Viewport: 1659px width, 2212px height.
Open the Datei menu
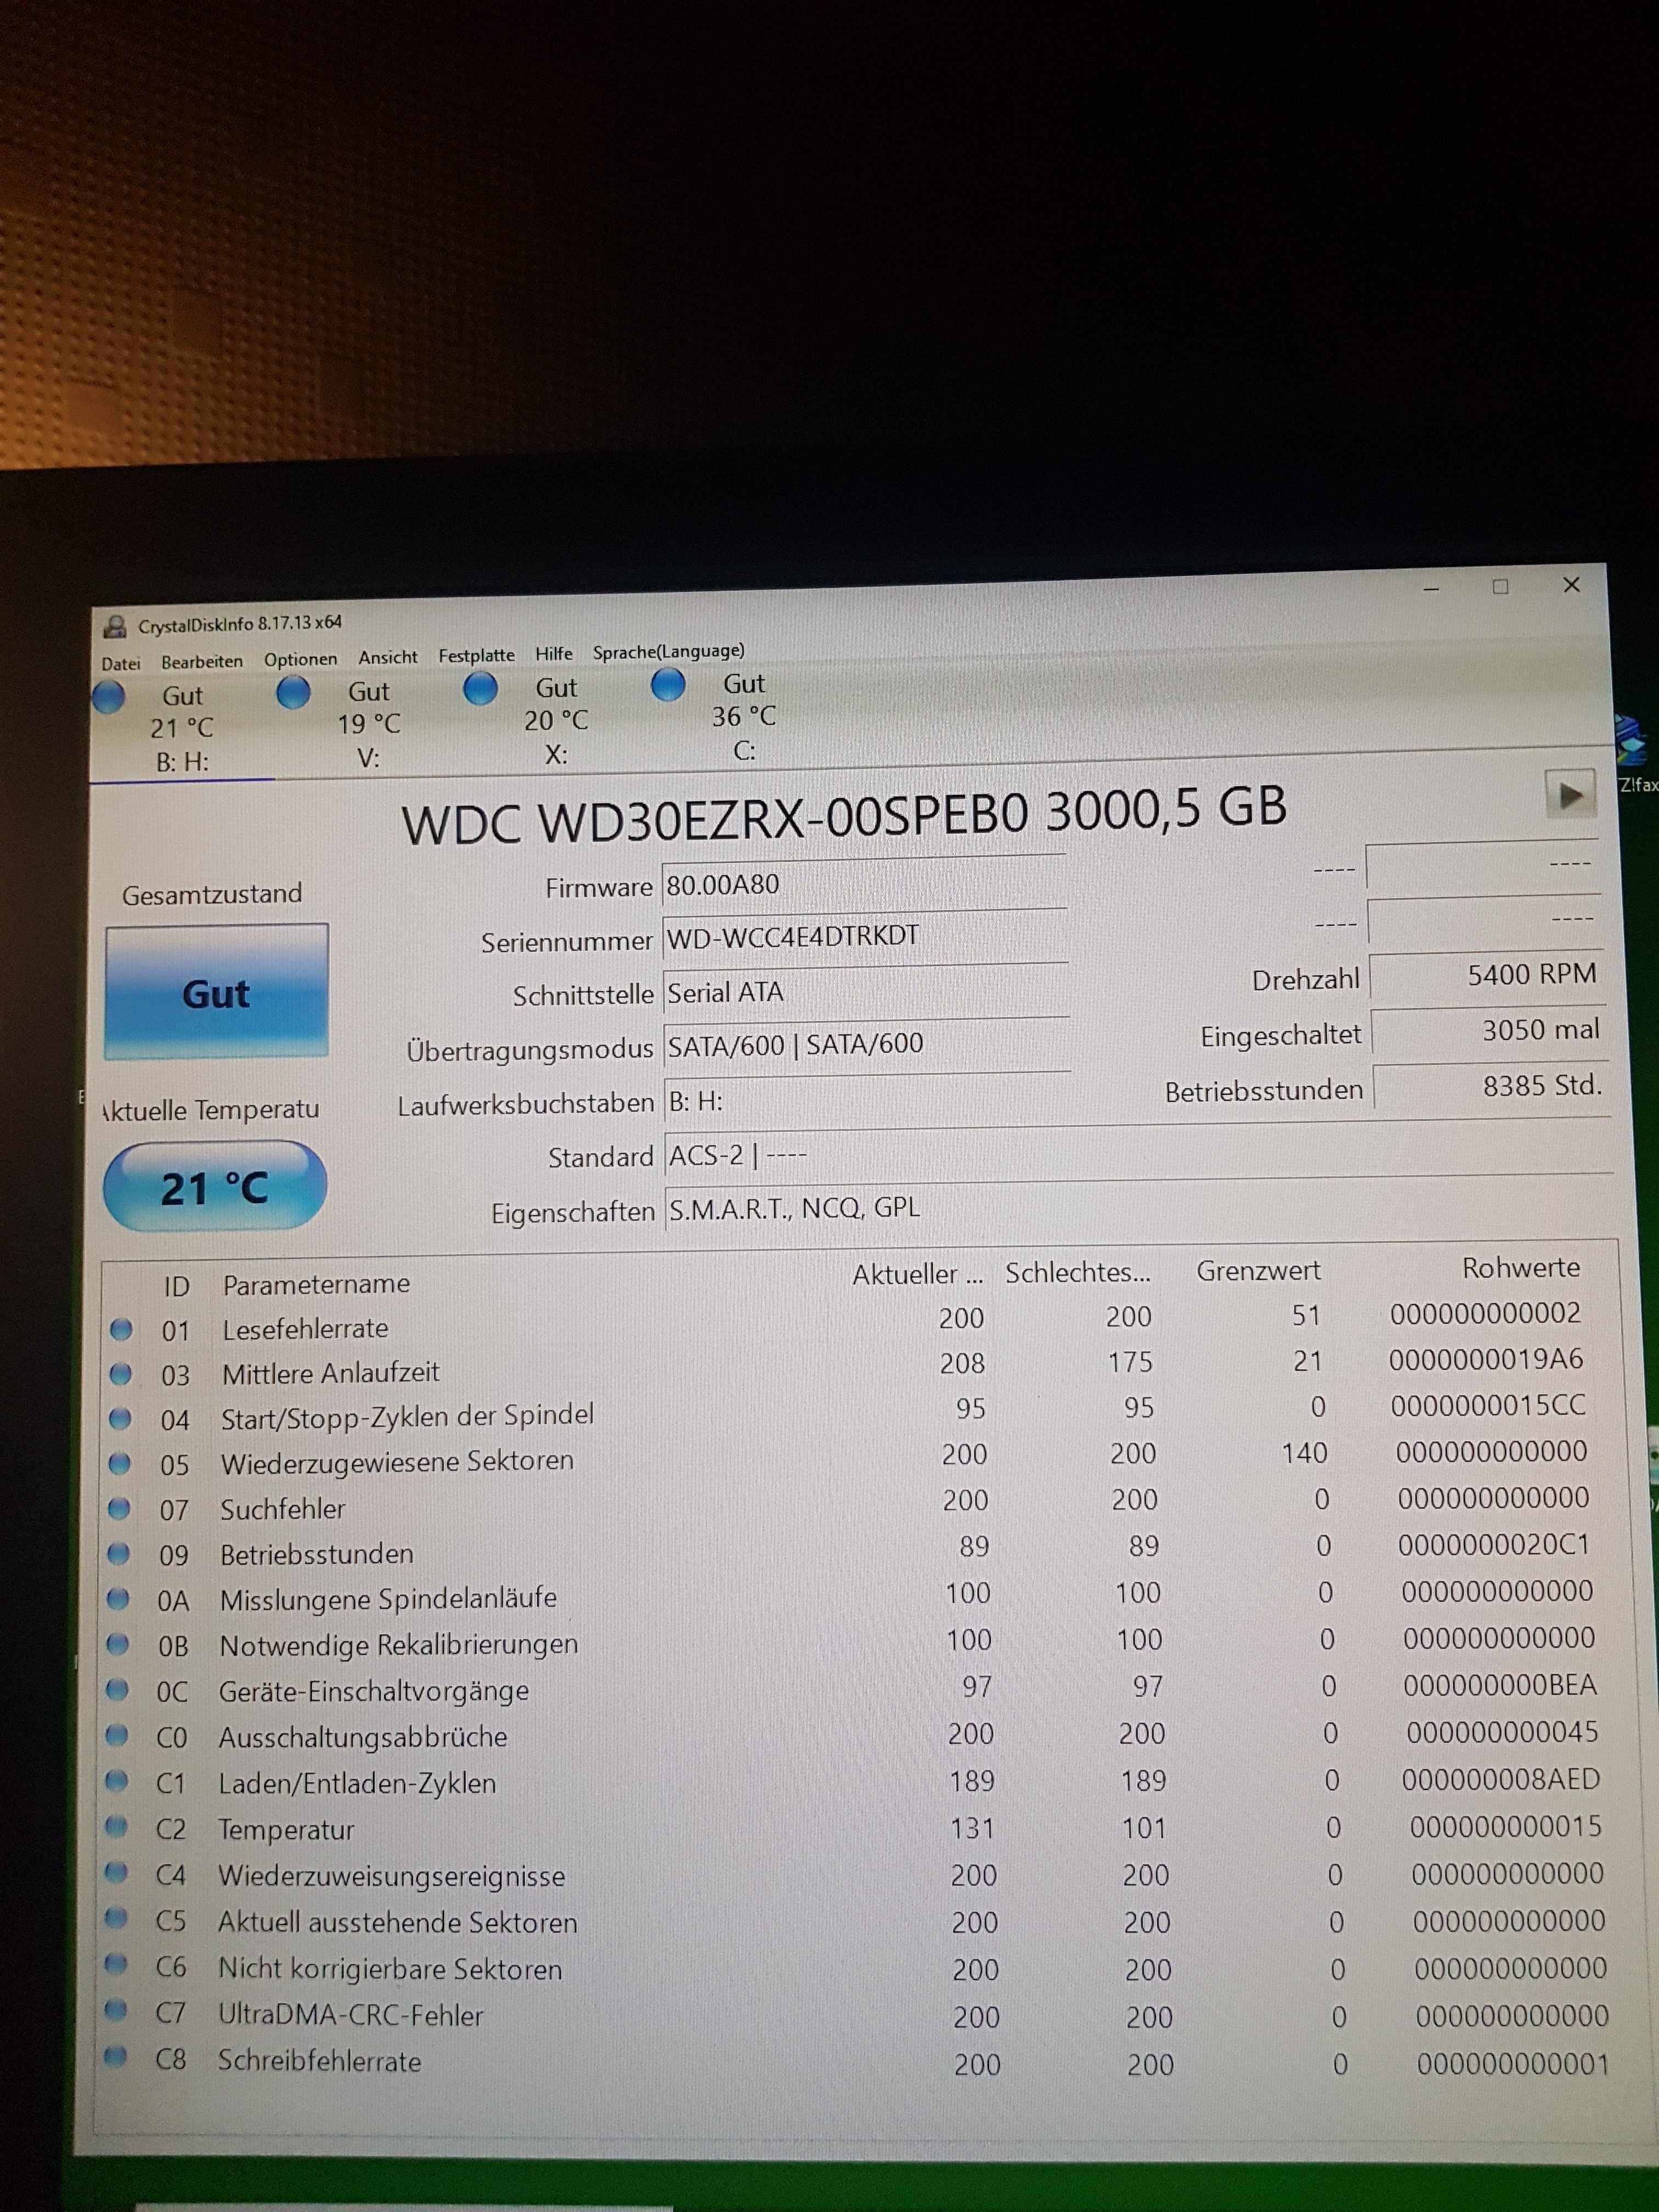121,663
